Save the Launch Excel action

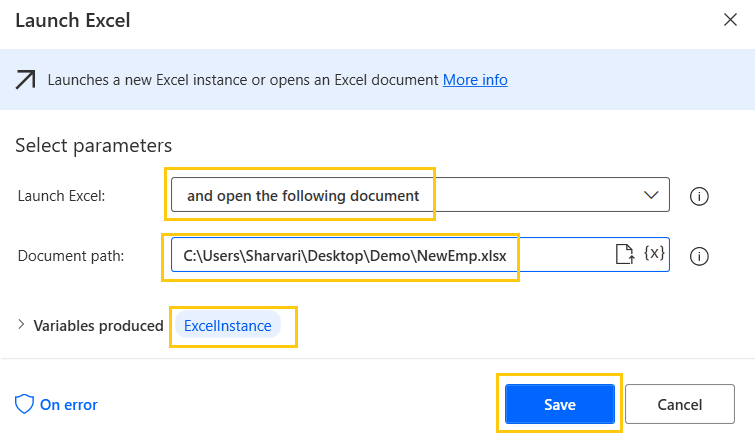coord(560,404)
